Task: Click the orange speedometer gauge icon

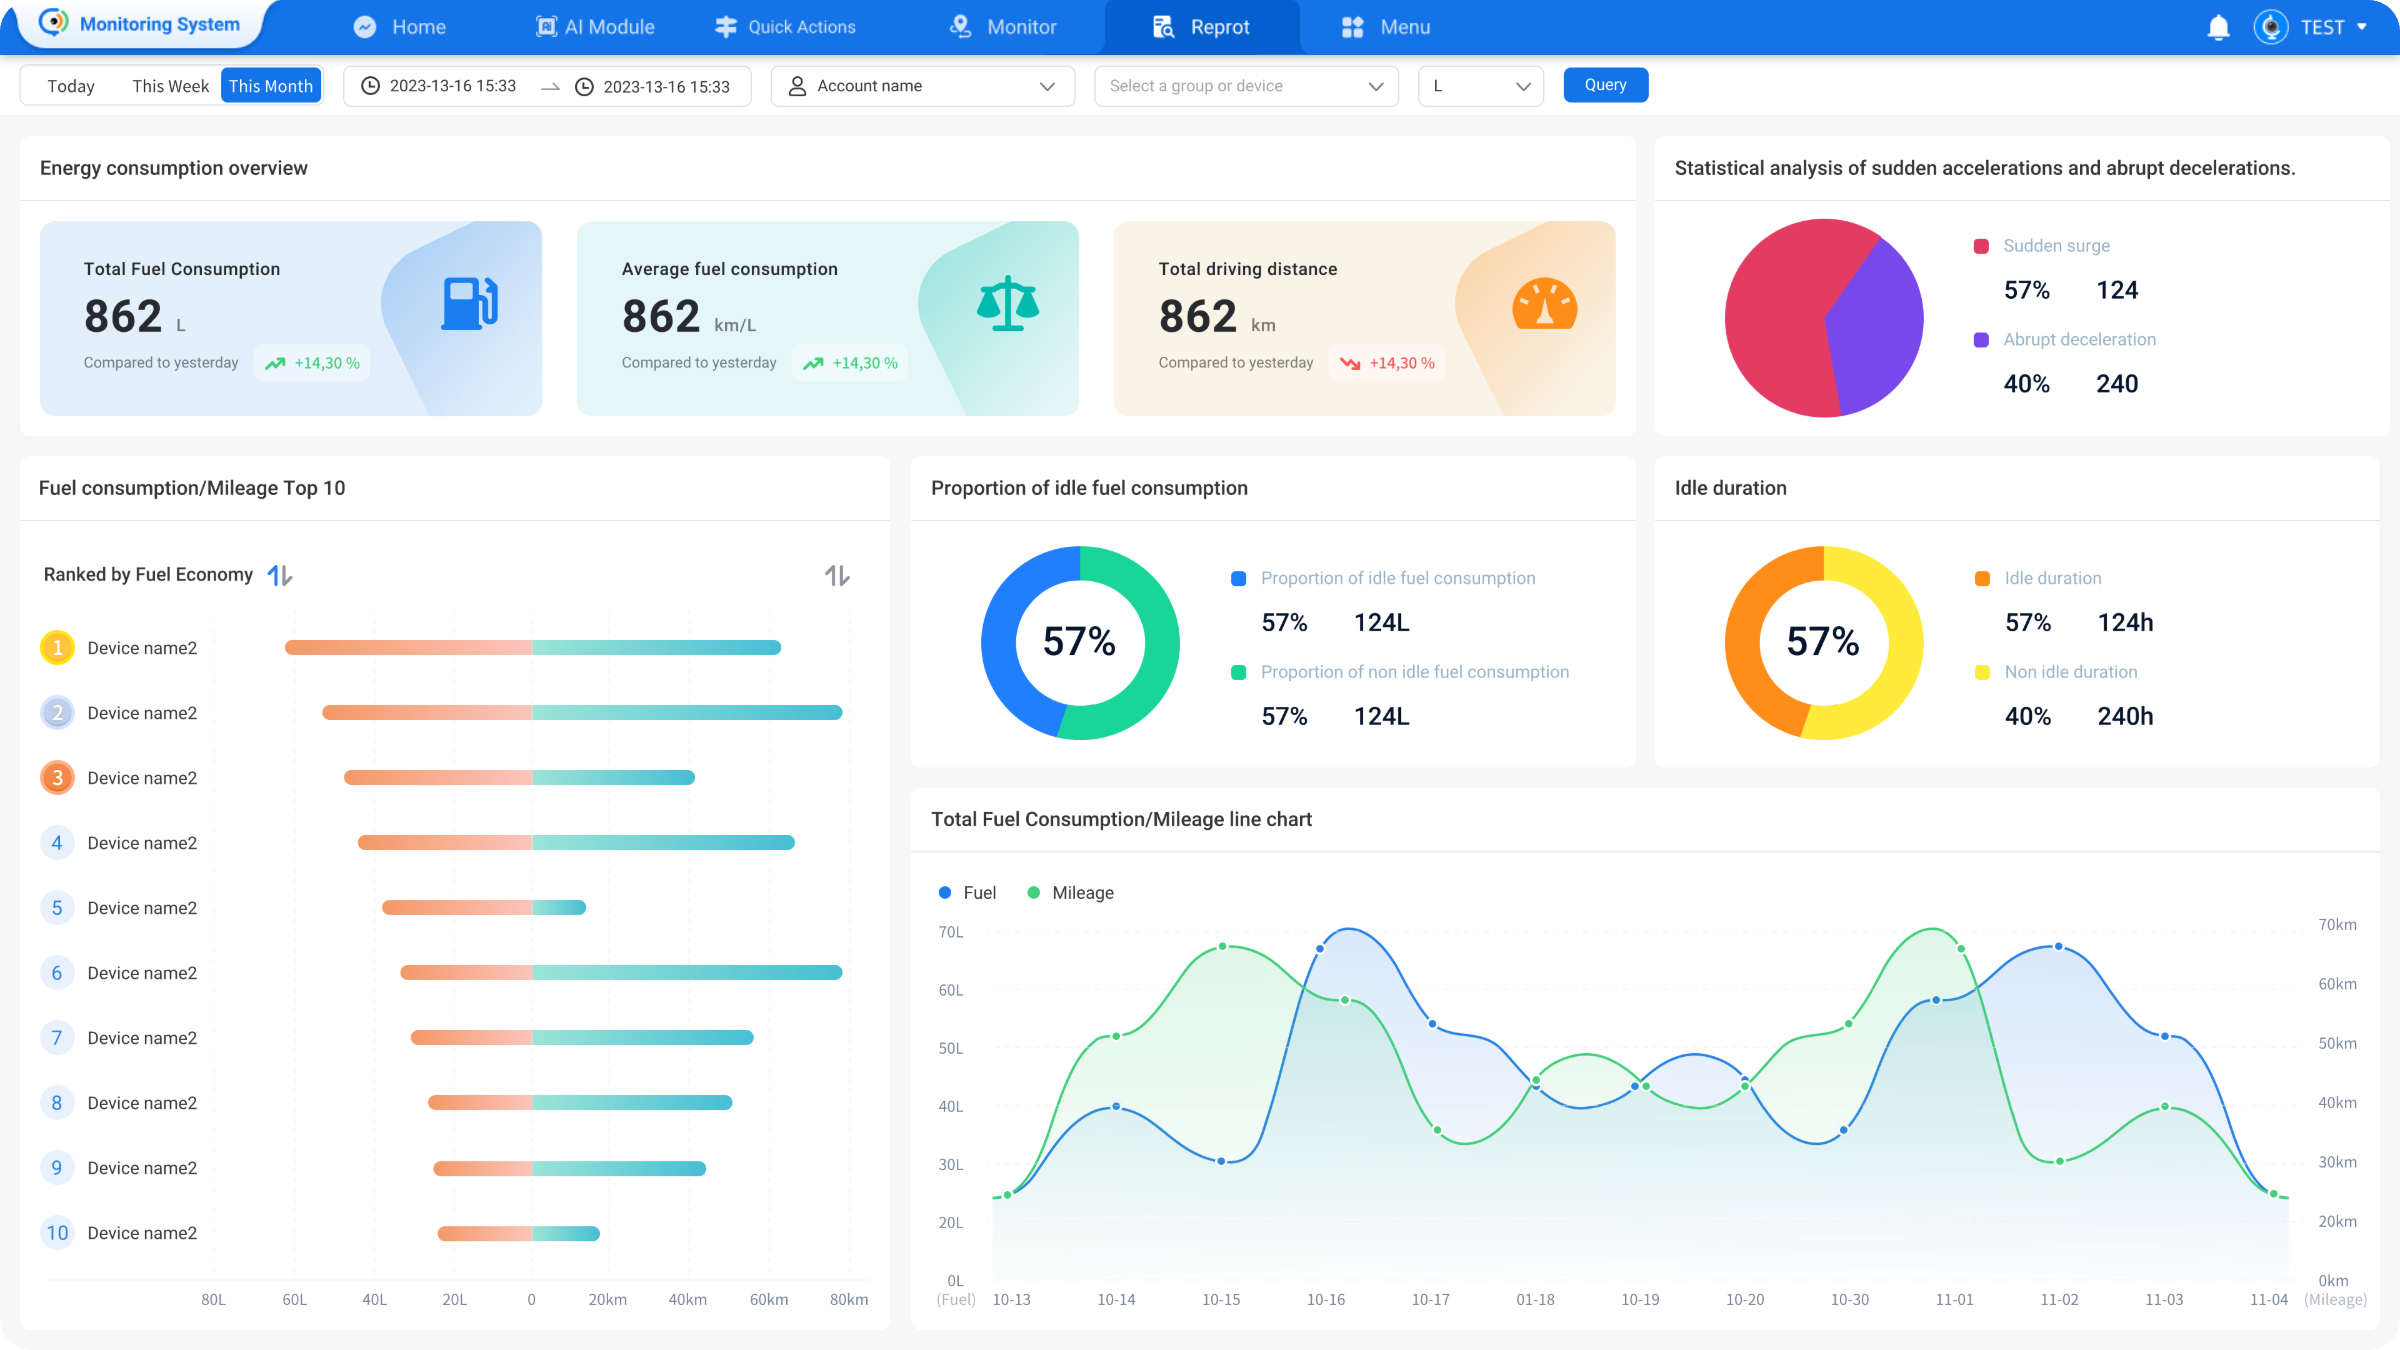Action: (1544, 304)
